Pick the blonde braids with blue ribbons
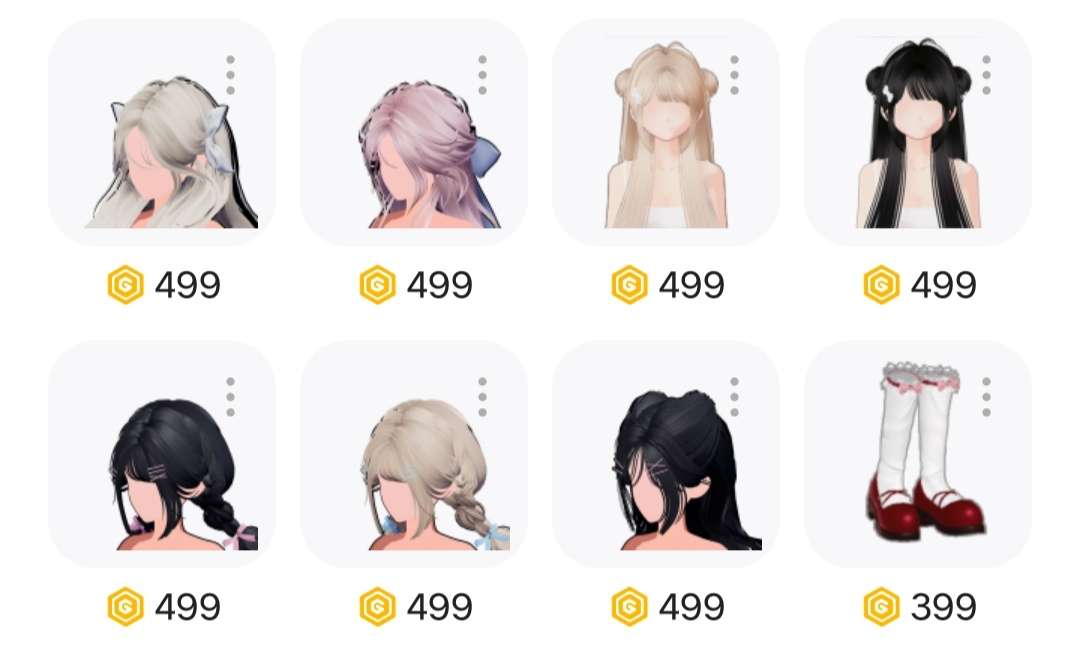The width and height of the screenshot is (1080, 650). tap(414, 454)
